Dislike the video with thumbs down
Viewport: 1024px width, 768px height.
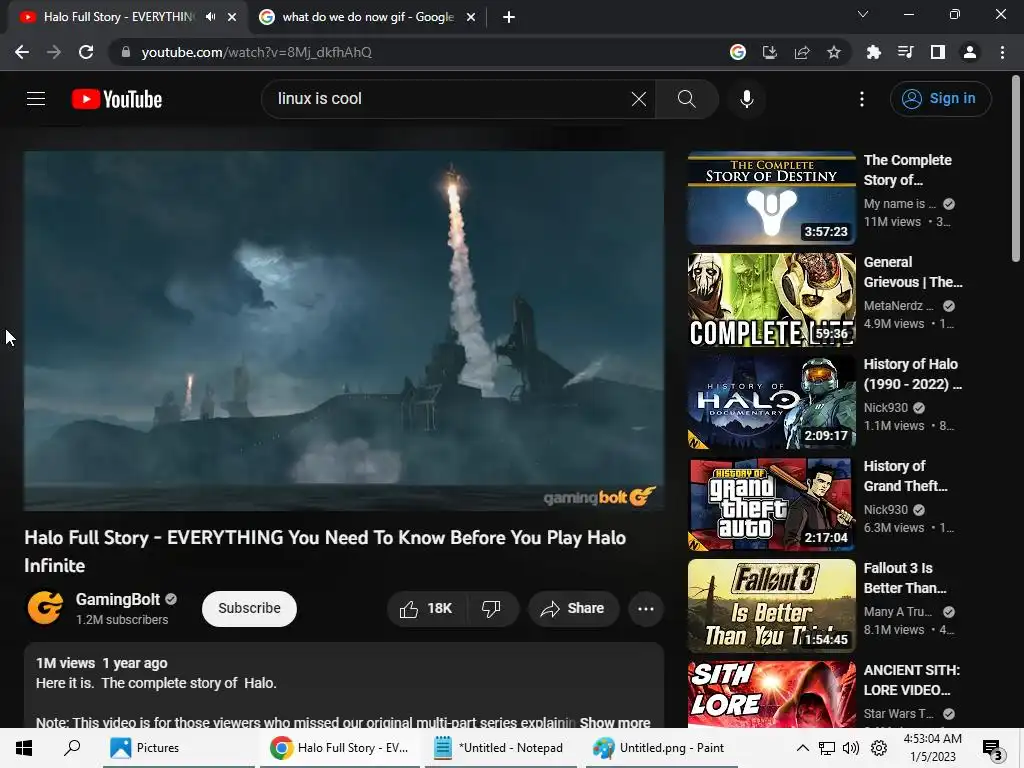491,609
